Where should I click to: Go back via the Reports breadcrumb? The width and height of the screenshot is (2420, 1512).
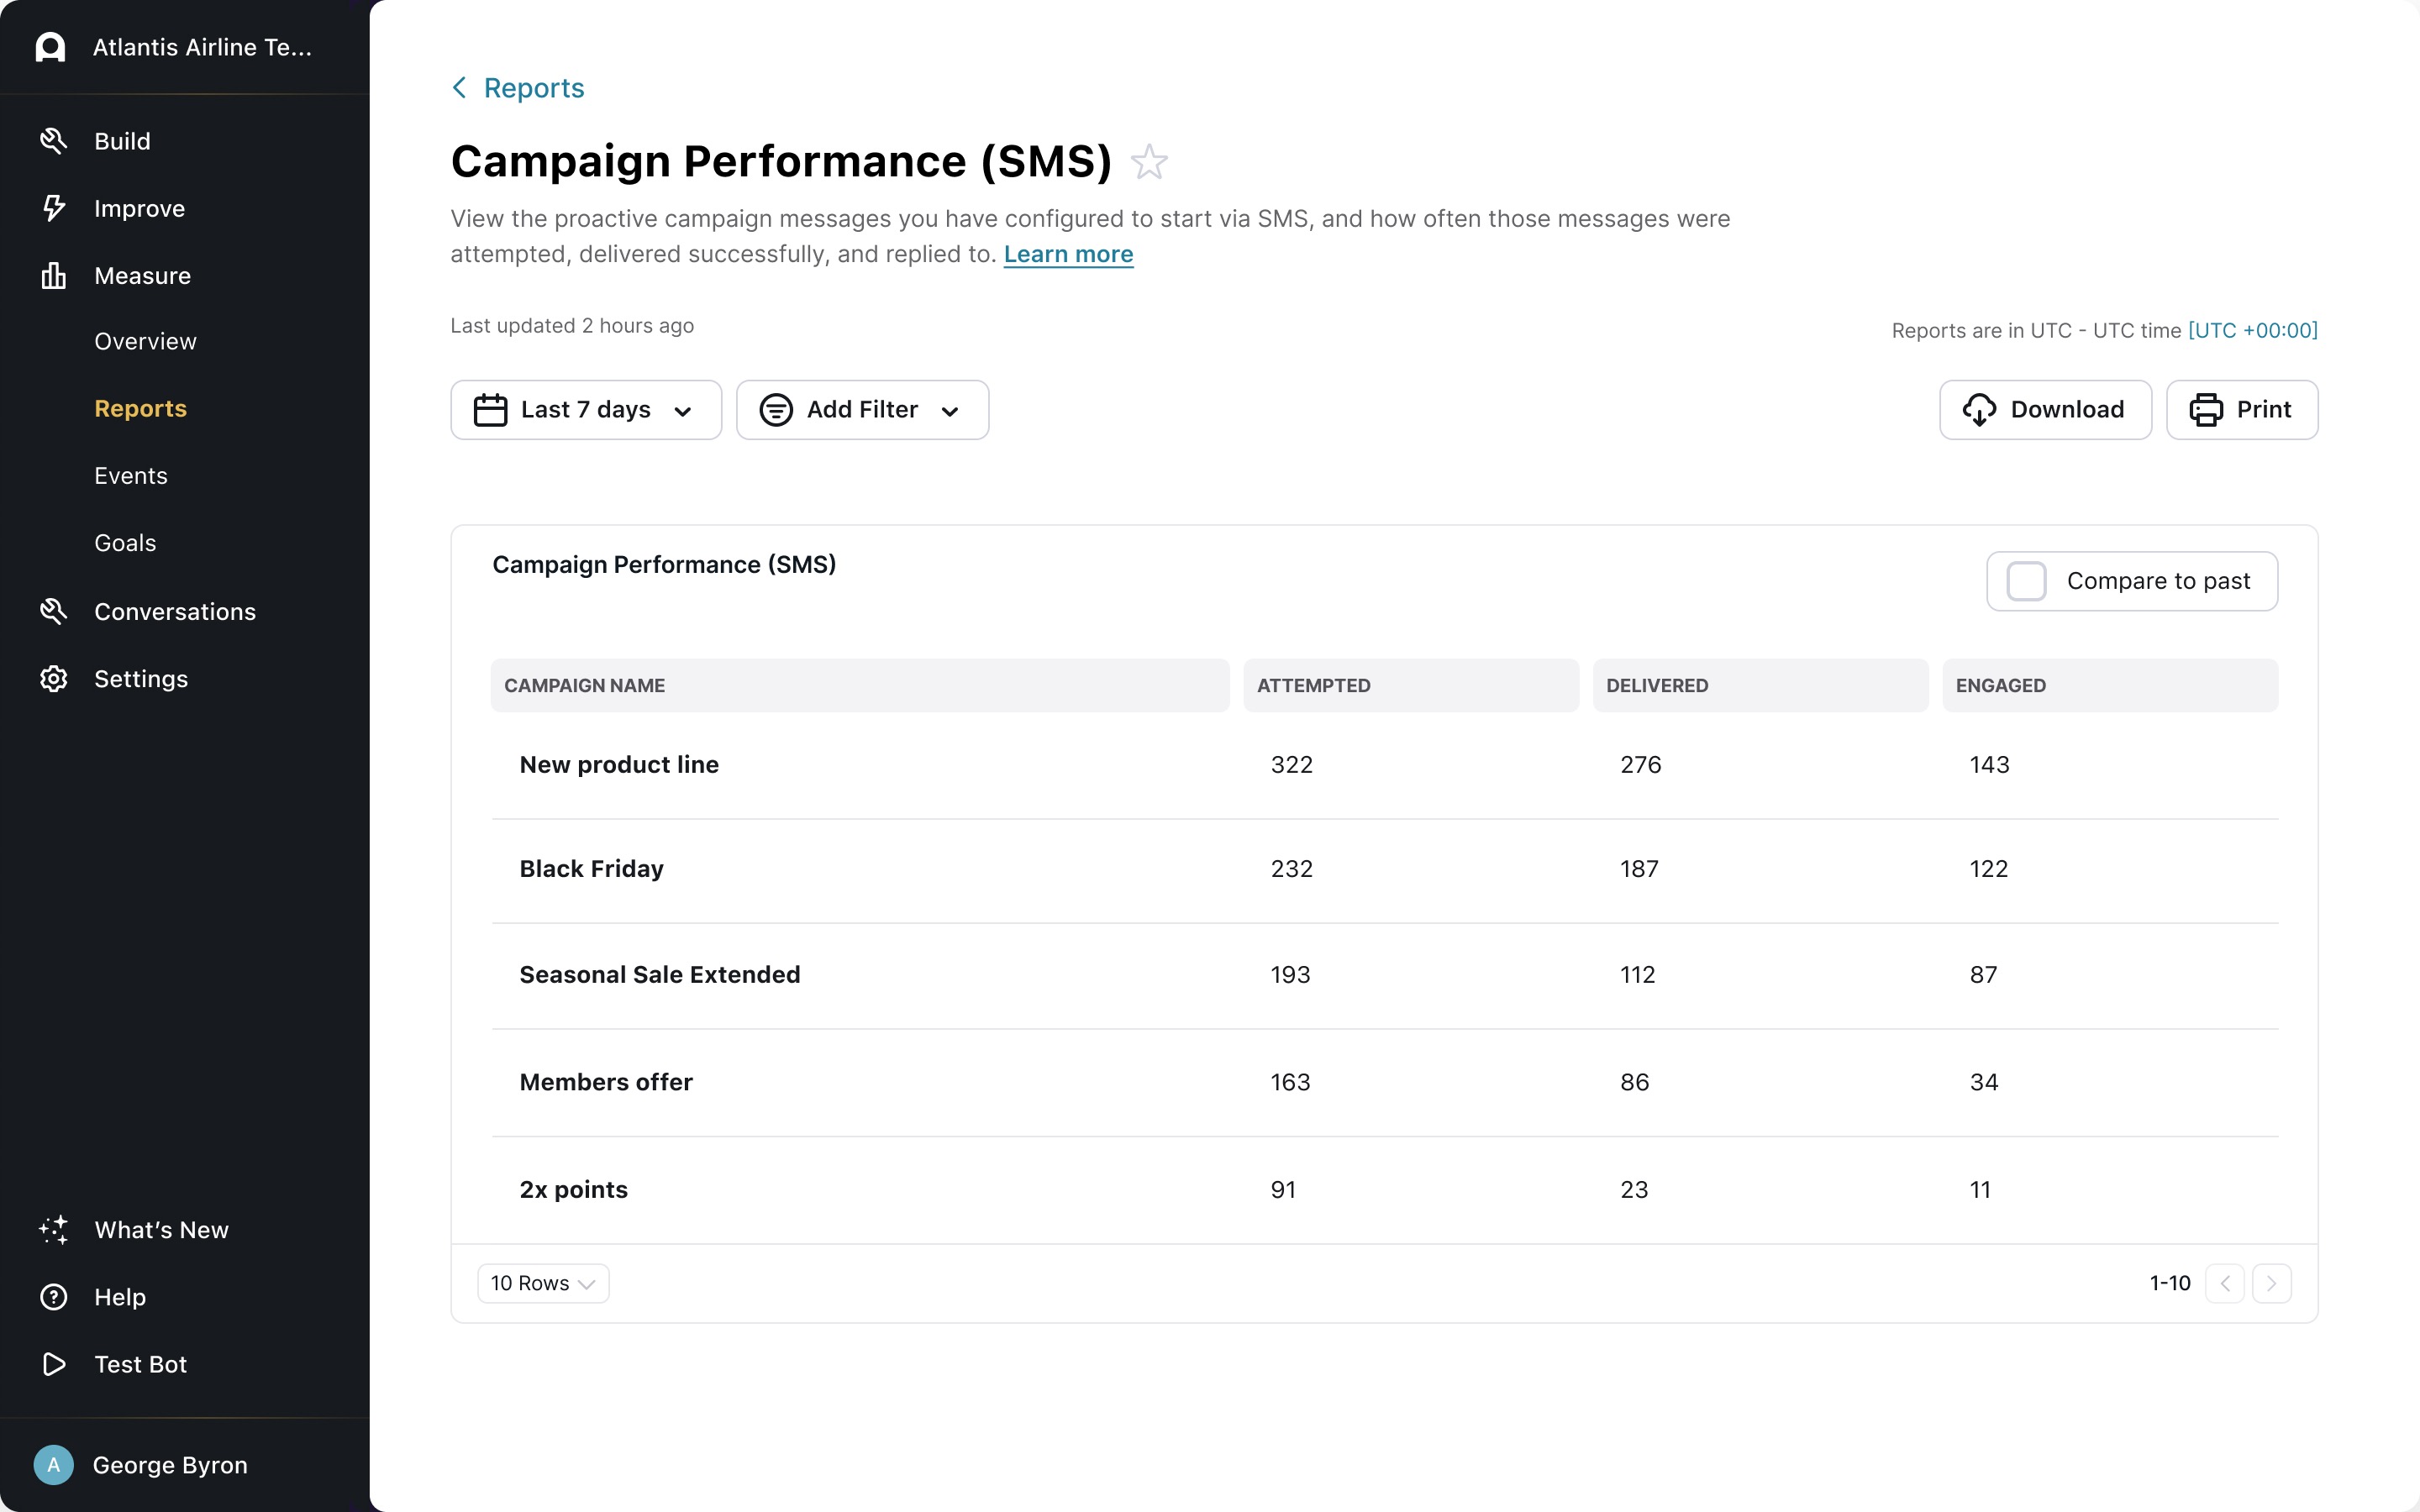coord(533,88)
